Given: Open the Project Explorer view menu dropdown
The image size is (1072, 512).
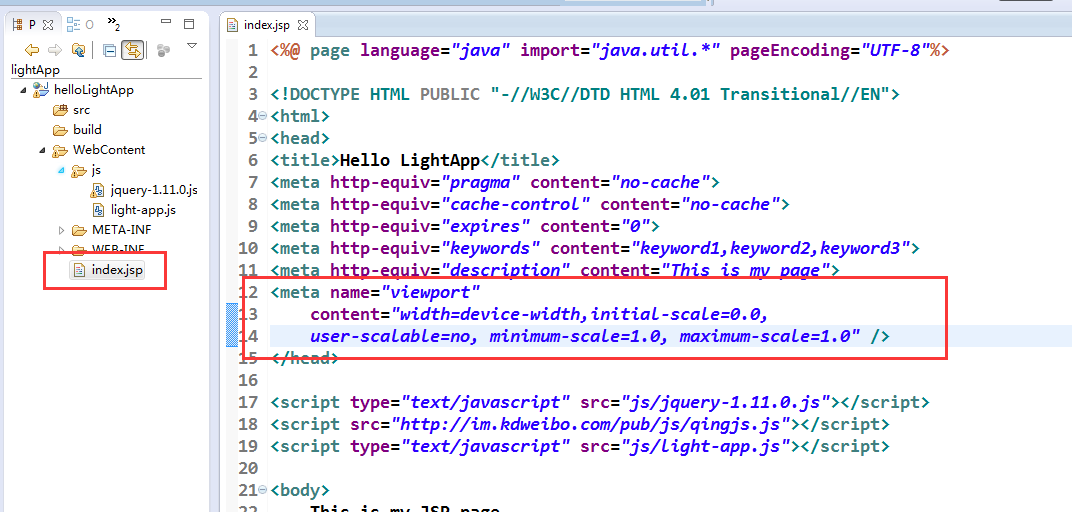Looking at the screenshot, I should point(191,47).
